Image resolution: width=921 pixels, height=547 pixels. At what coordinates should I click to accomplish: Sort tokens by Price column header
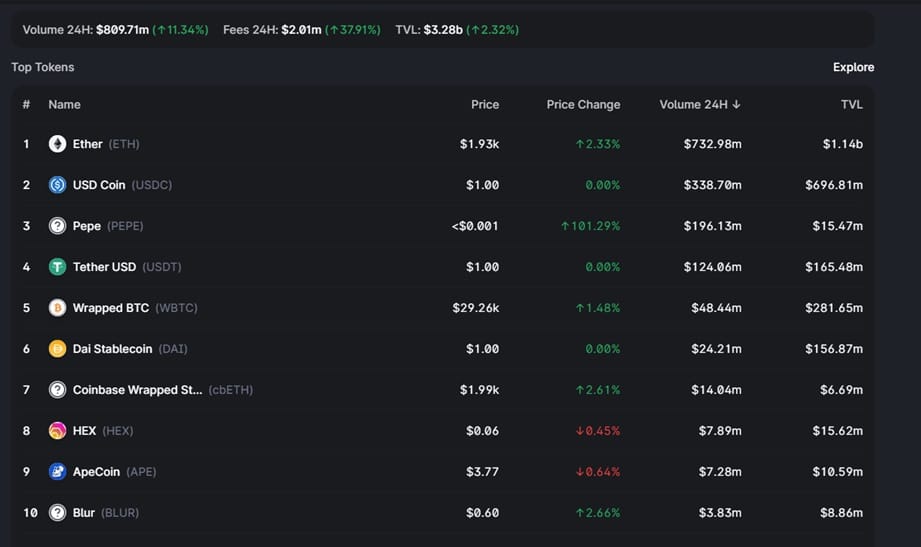pos(485,105)
